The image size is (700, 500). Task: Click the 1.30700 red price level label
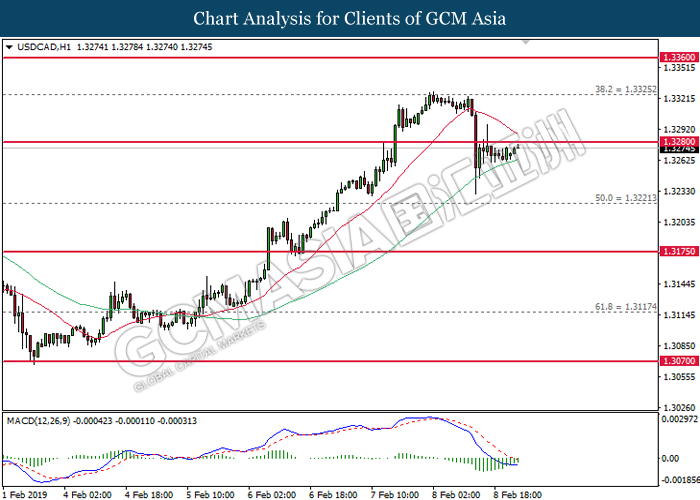(679, 361)
